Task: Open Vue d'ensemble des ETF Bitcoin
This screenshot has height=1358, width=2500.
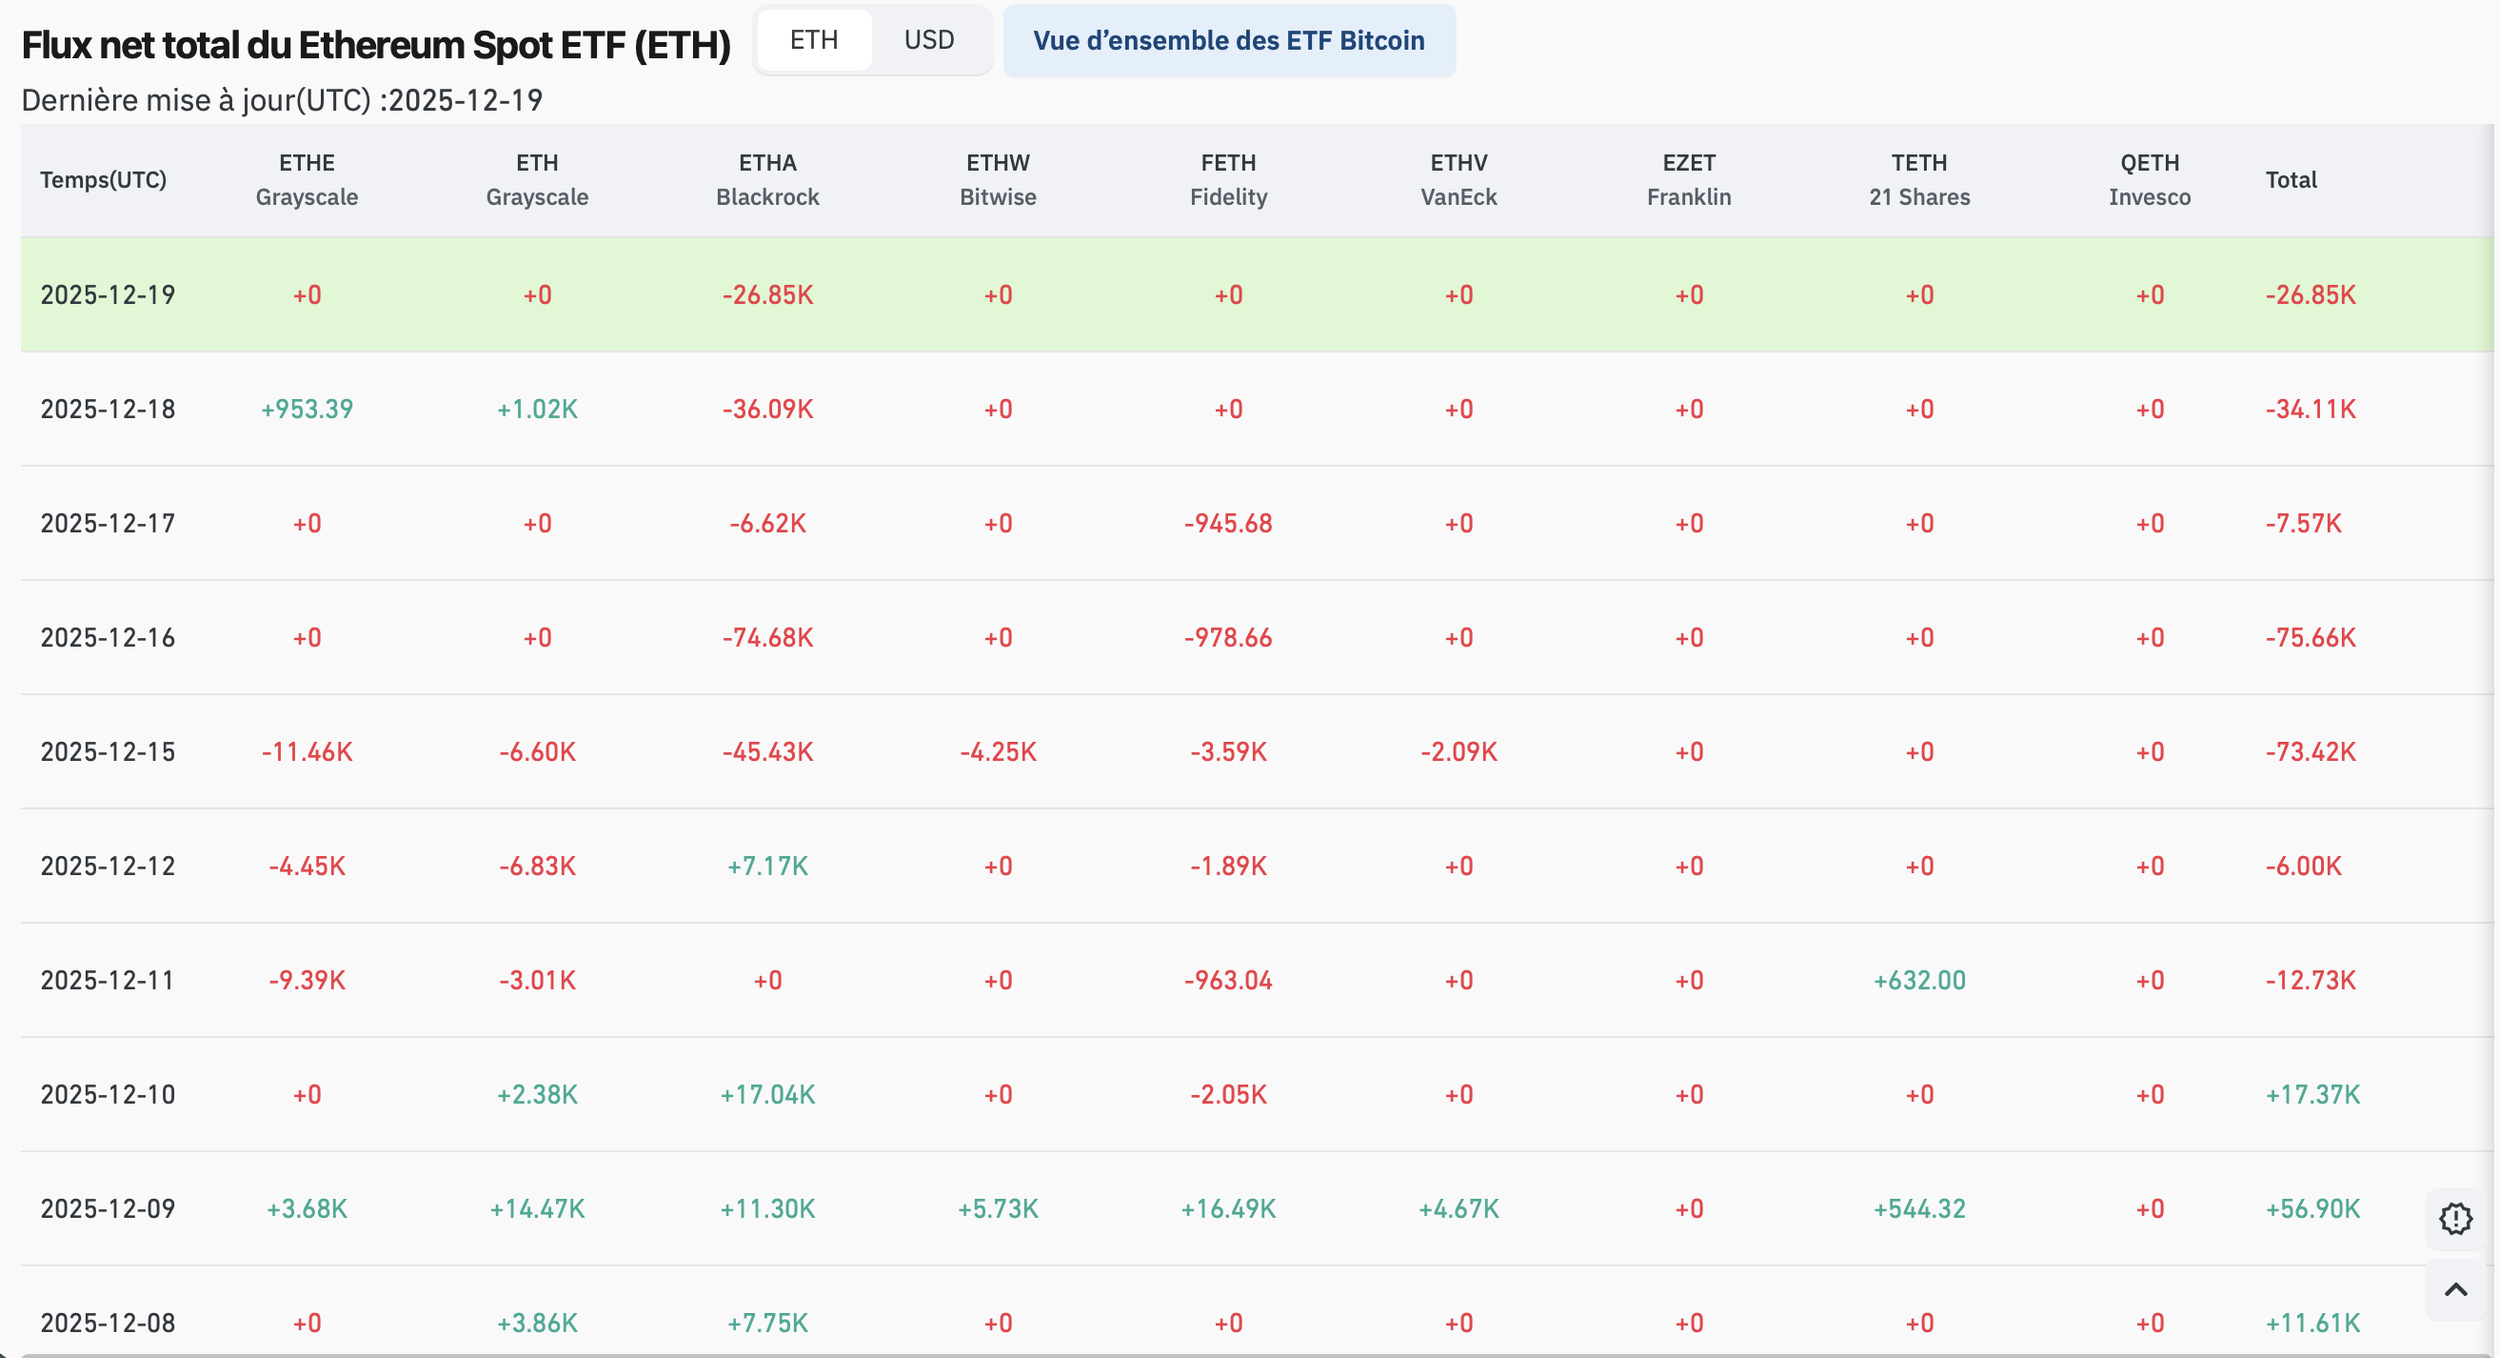Action: pyautogui.click(x=1228, y=41)
